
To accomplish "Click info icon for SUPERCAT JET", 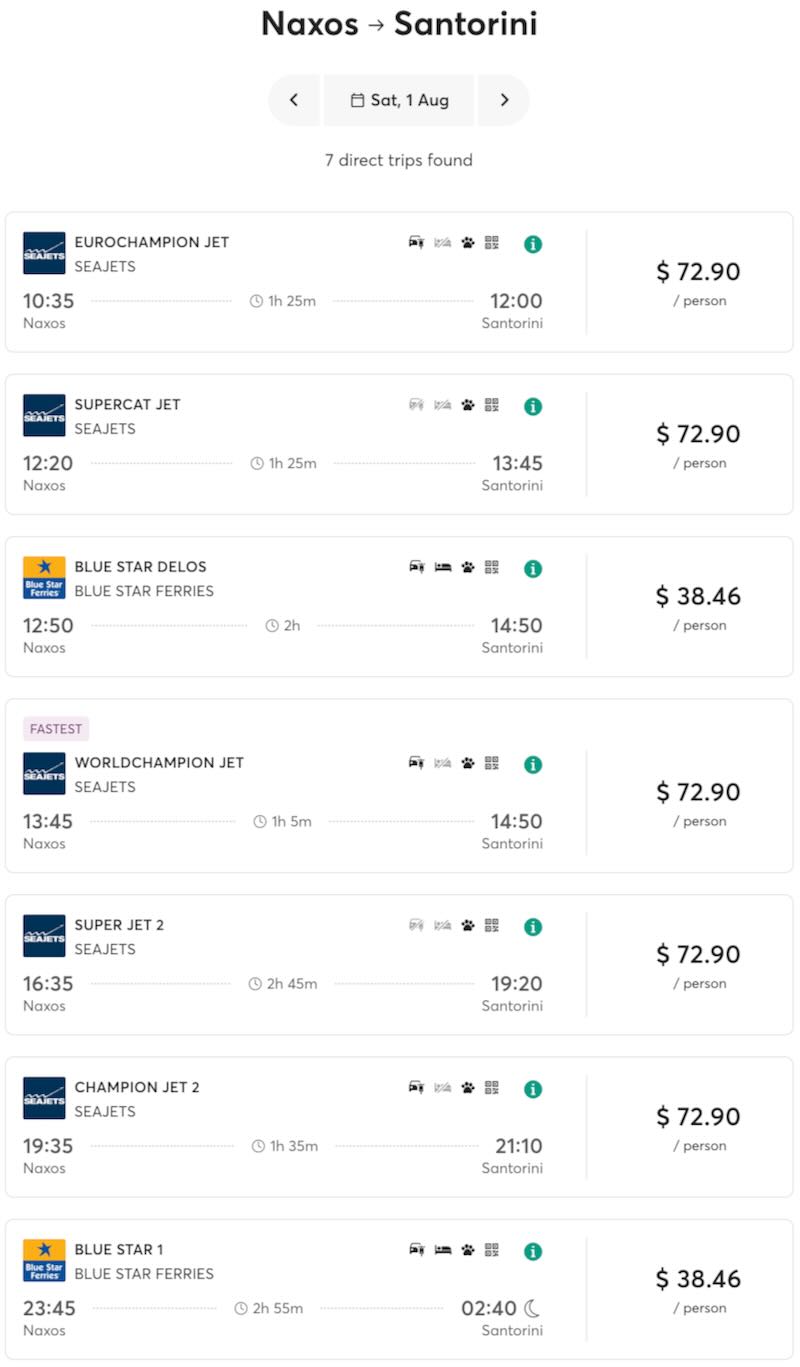I will [x=533, y=406].
